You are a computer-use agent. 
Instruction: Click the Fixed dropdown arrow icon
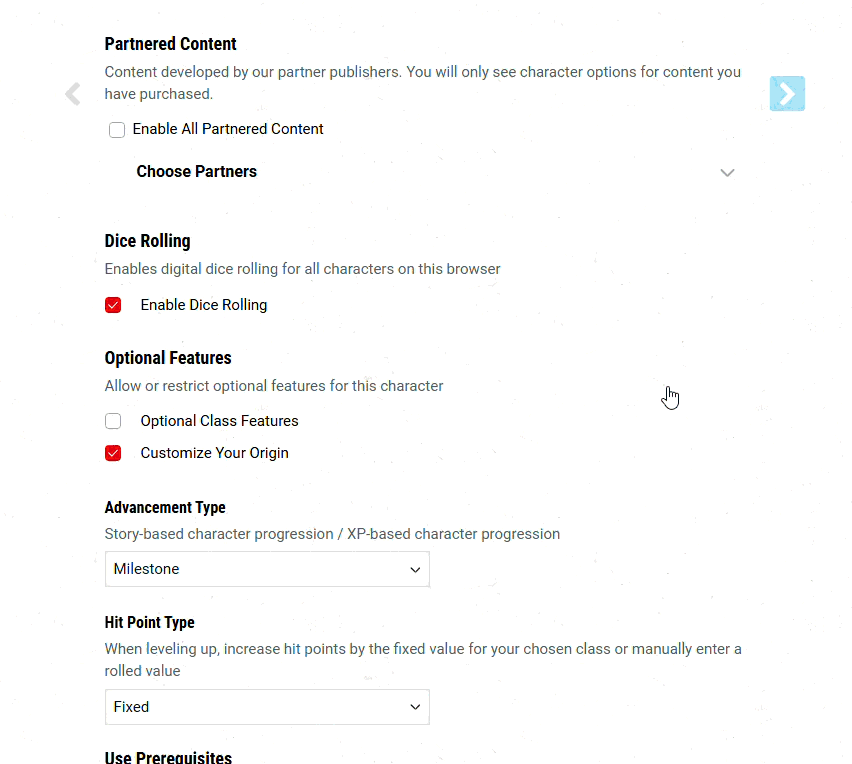pos(415,707)
